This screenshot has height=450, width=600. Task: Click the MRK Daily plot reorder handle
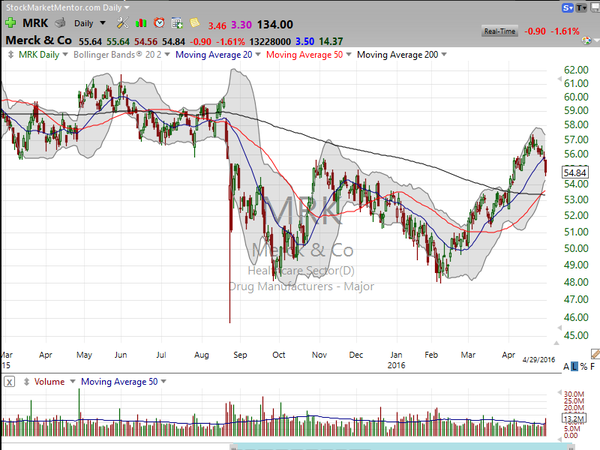pyautogui.click(x=10, y=55)
